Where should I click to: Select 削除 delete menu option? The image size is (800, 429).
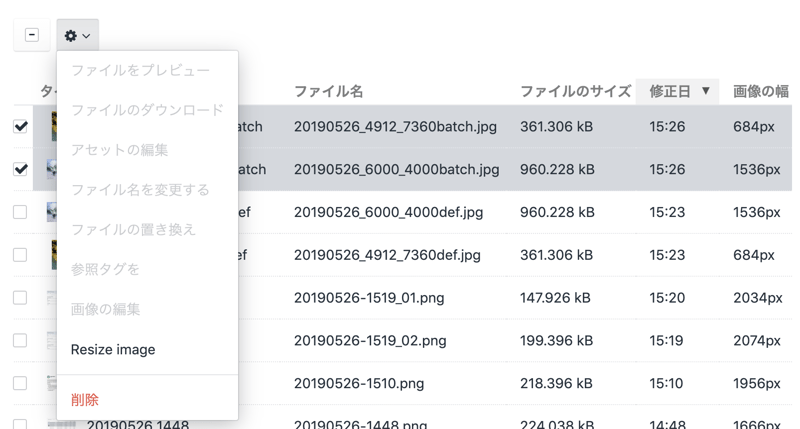[x=85, y=399]
